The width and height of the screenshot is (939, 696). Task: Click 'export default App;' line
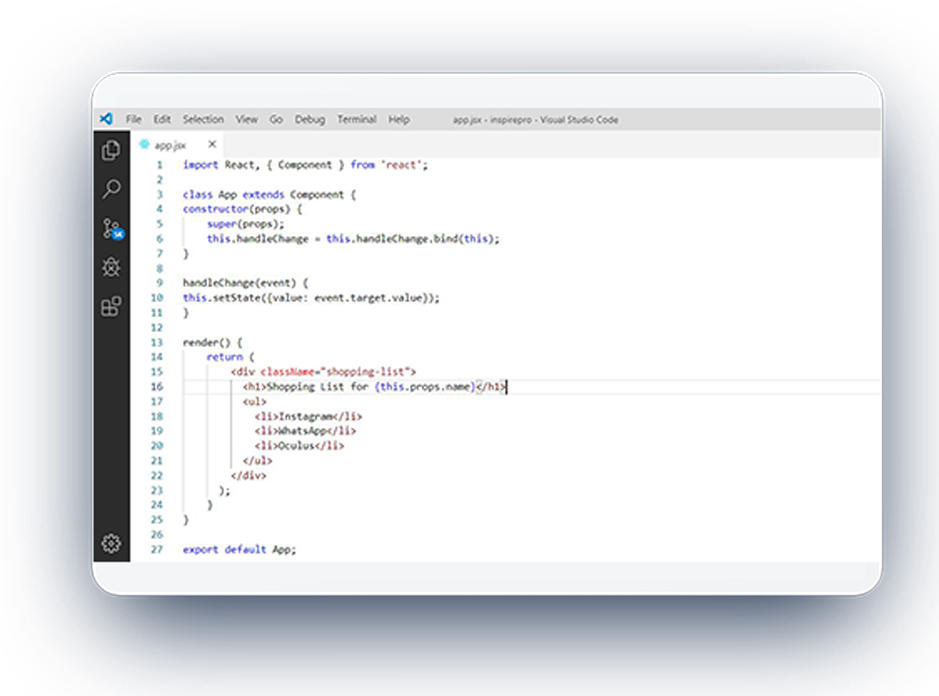tap(240, 549)
